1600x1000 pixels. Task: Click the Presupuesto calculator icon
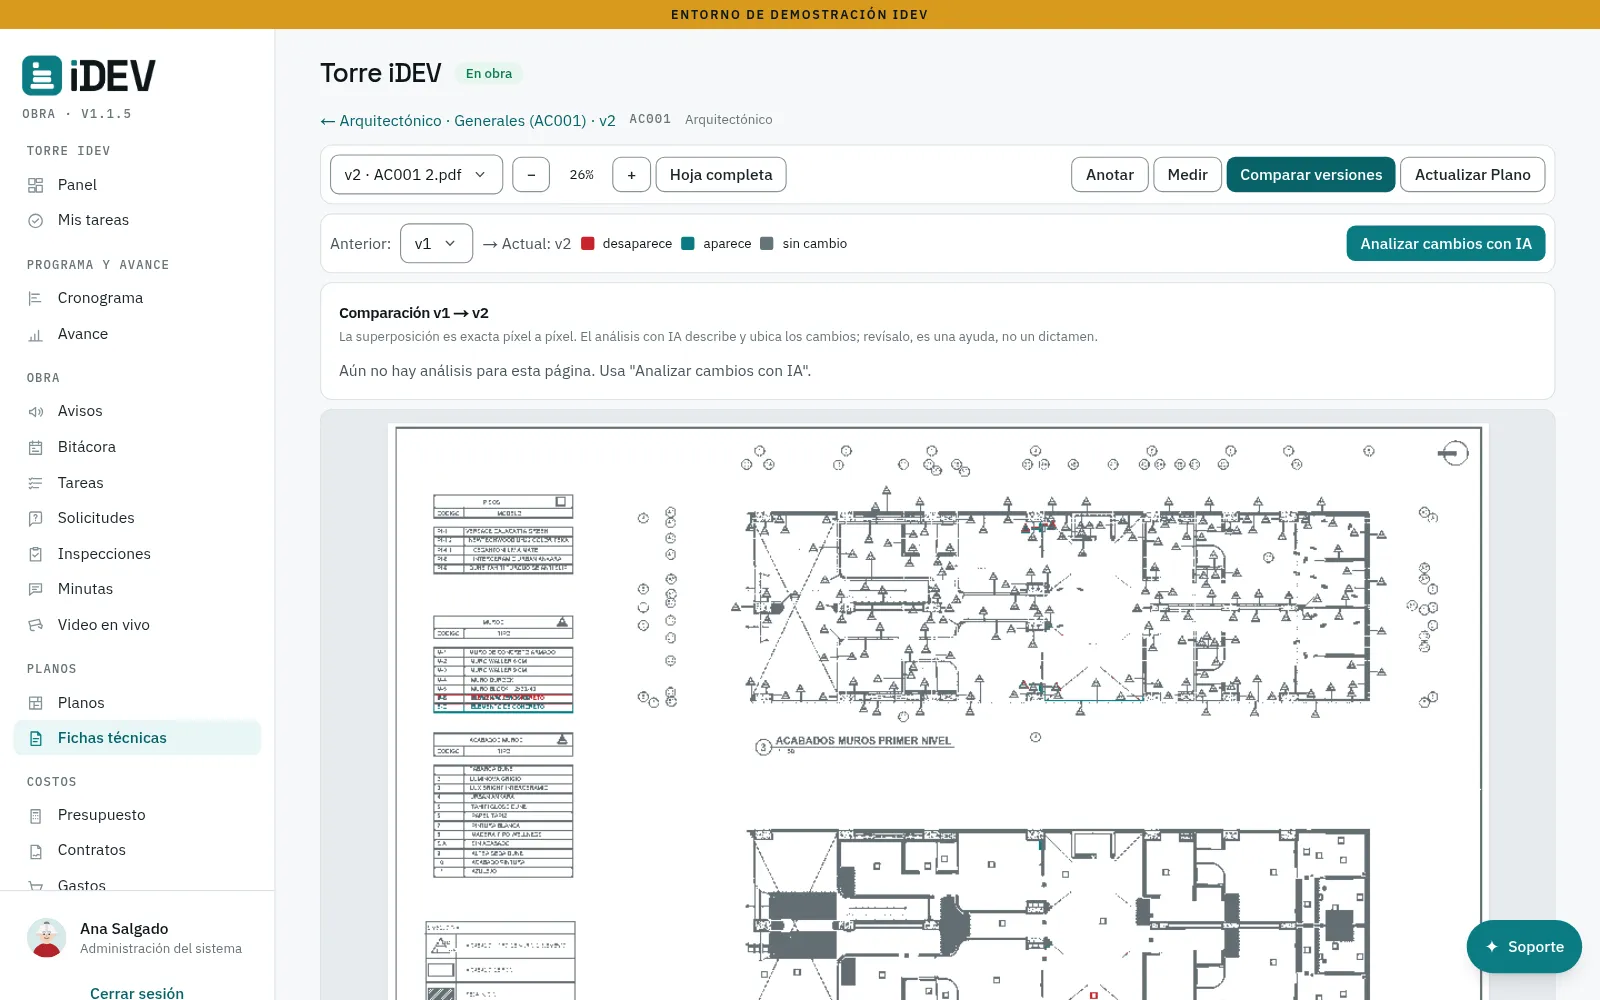click(x=36, y=815)
